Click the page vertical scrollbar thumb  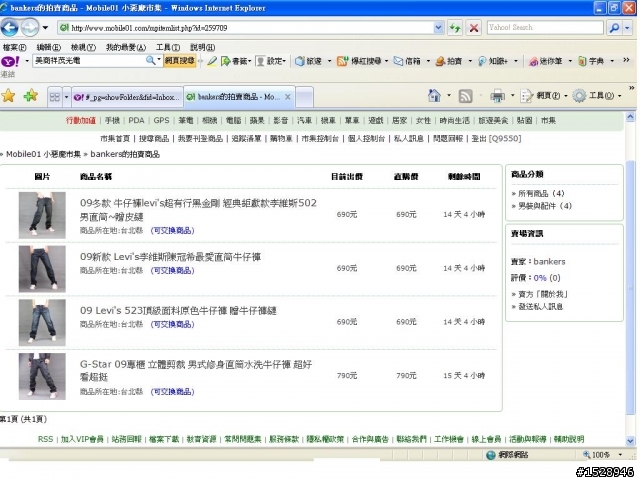630,288
